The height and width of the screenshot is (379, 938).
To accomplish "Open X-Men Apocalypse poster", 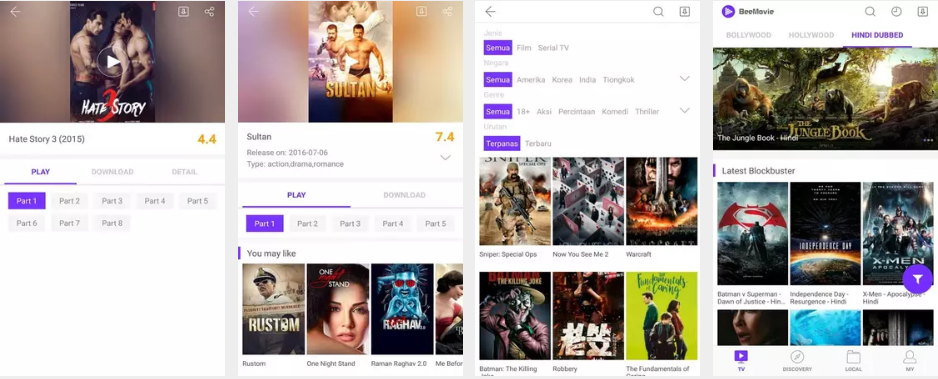I will 897,234.
